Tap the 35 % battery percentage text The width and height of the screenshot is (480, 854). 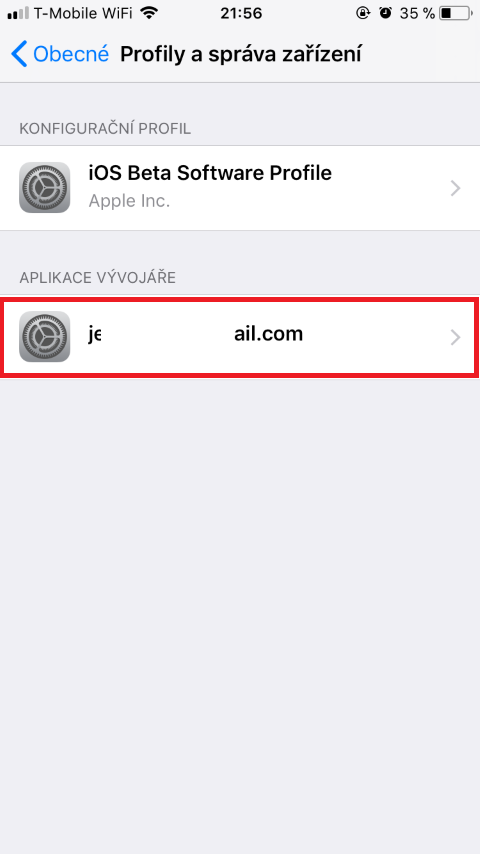click(417, 13)
